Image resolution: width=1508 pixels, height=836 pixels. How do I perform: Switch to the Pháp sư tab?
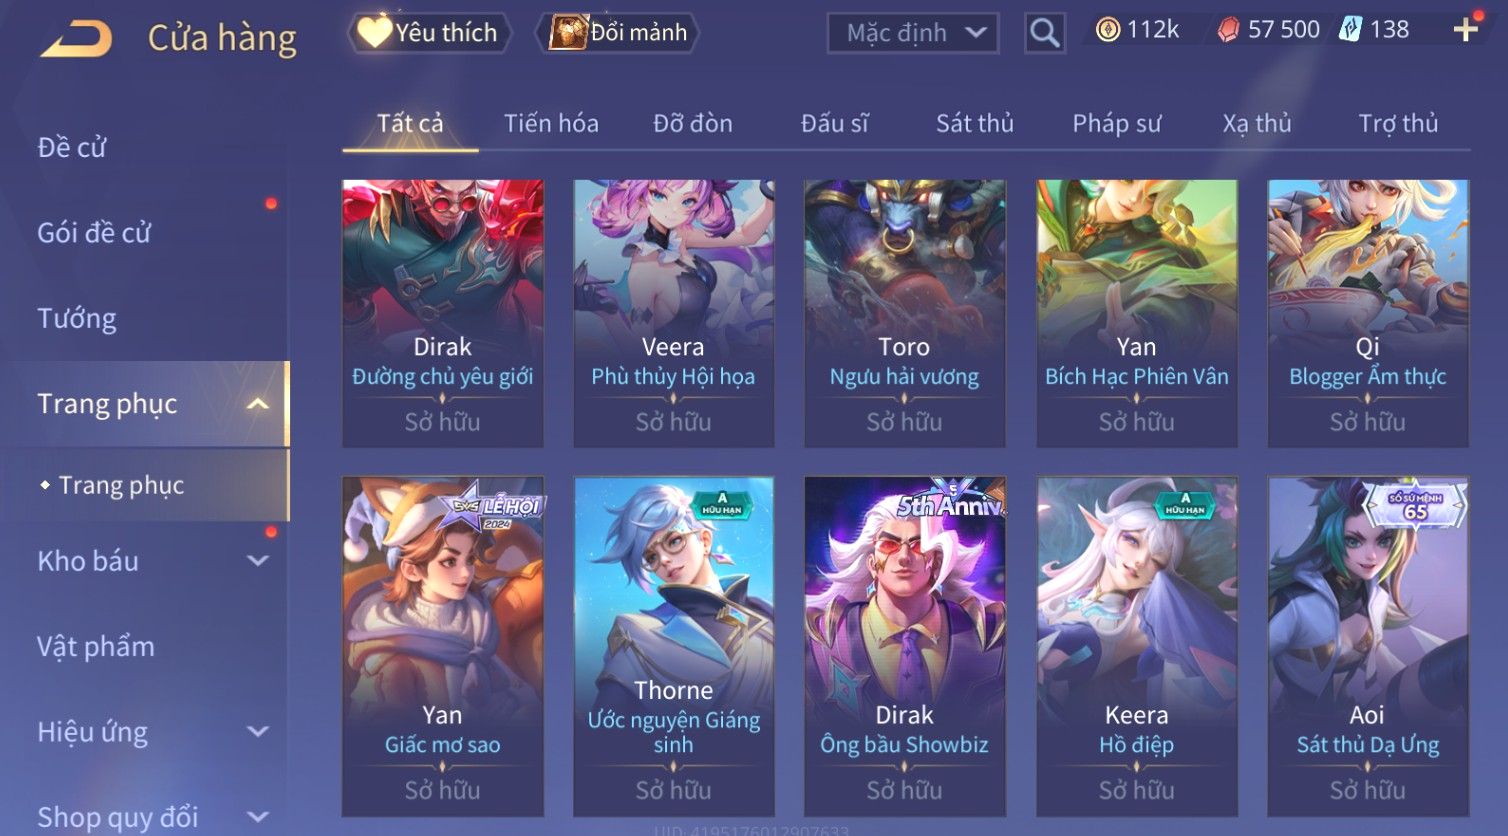pos(1117,123)
